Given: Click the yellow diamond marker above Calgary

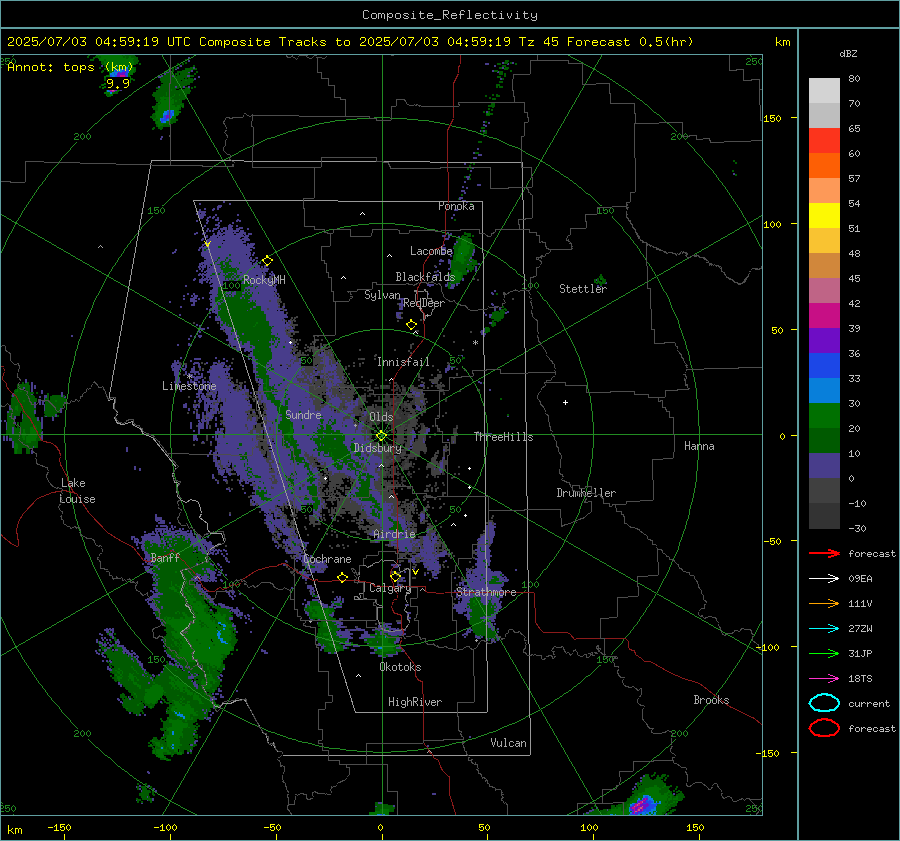Looking at the screenshot, I should [x=395, y=576].
